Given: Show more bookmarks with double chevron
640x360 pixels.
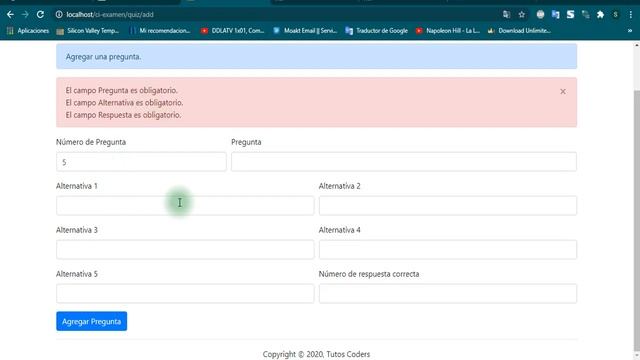Looking at the screenshot, I should click(x=630, y=31).
